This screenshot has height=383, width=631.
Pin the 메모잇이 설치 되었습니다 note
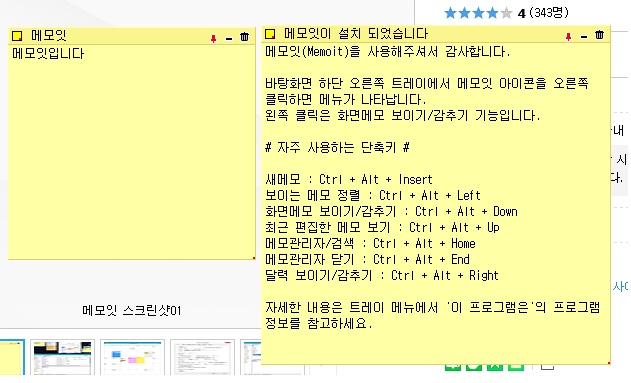tap(568, 37)
